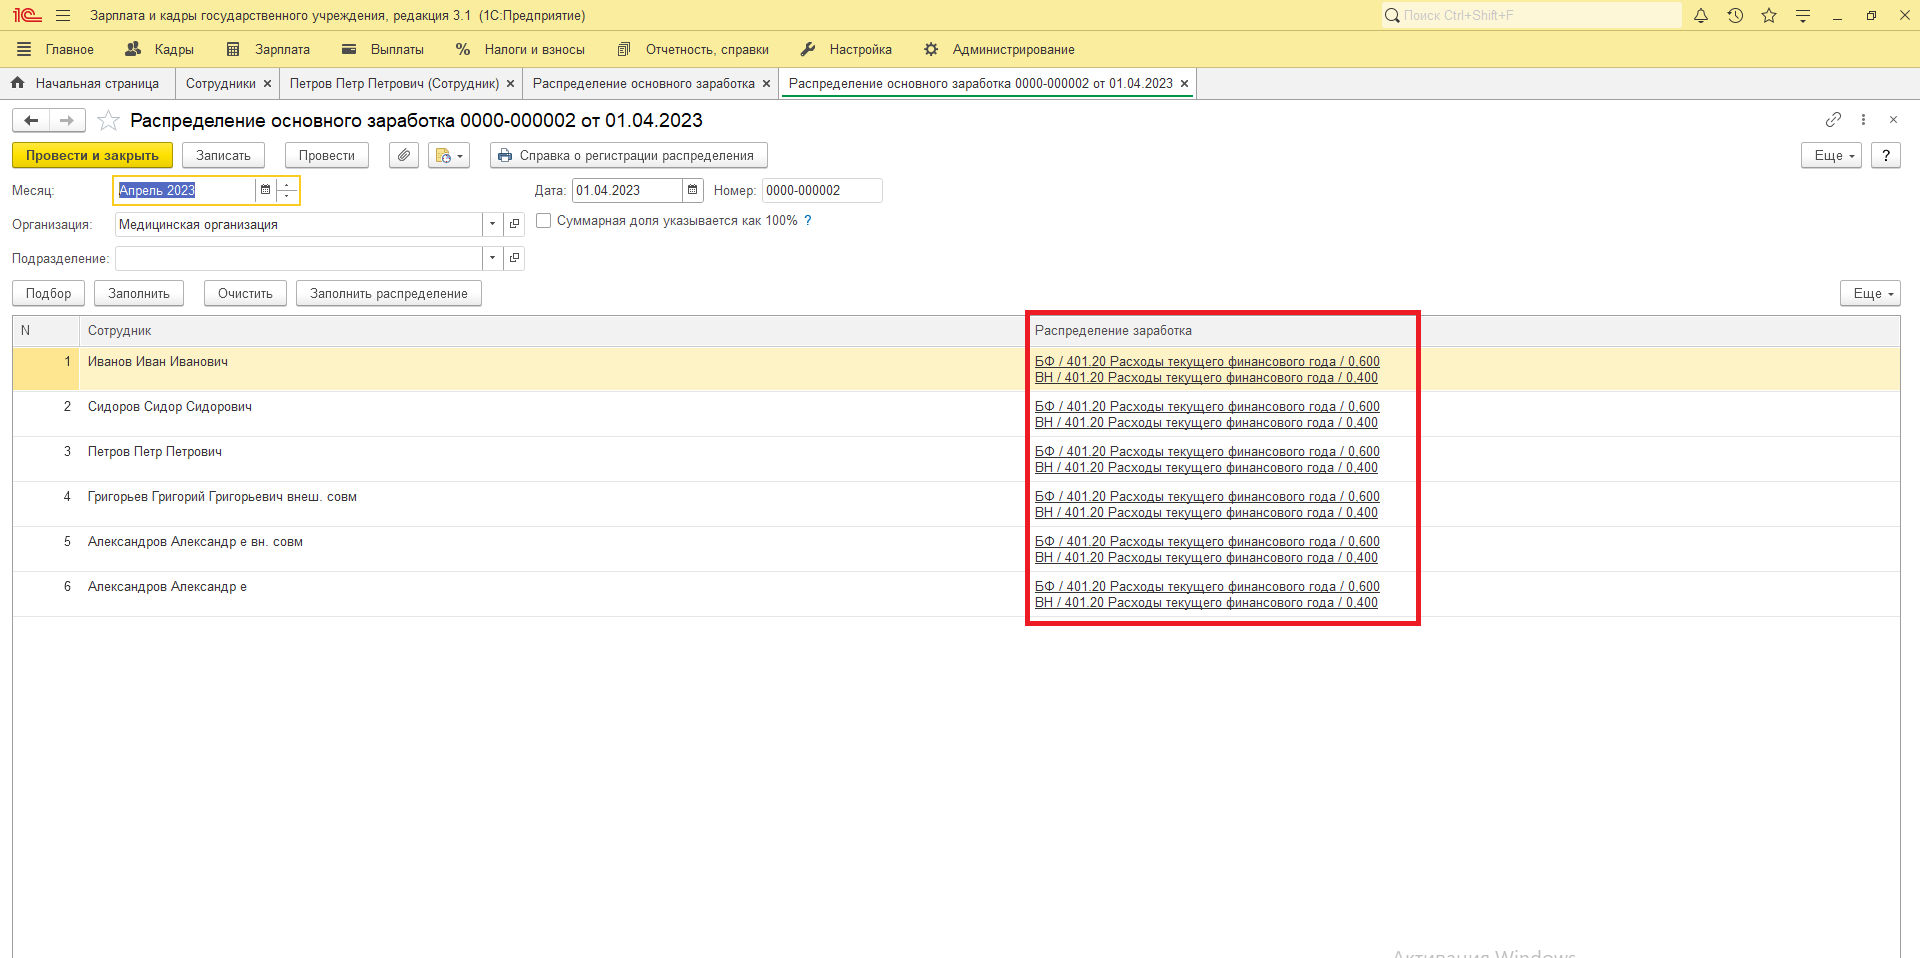Screen dimensions: 1920x958
Task: Open the Главное menu
Action: click(x=56, y=50)
